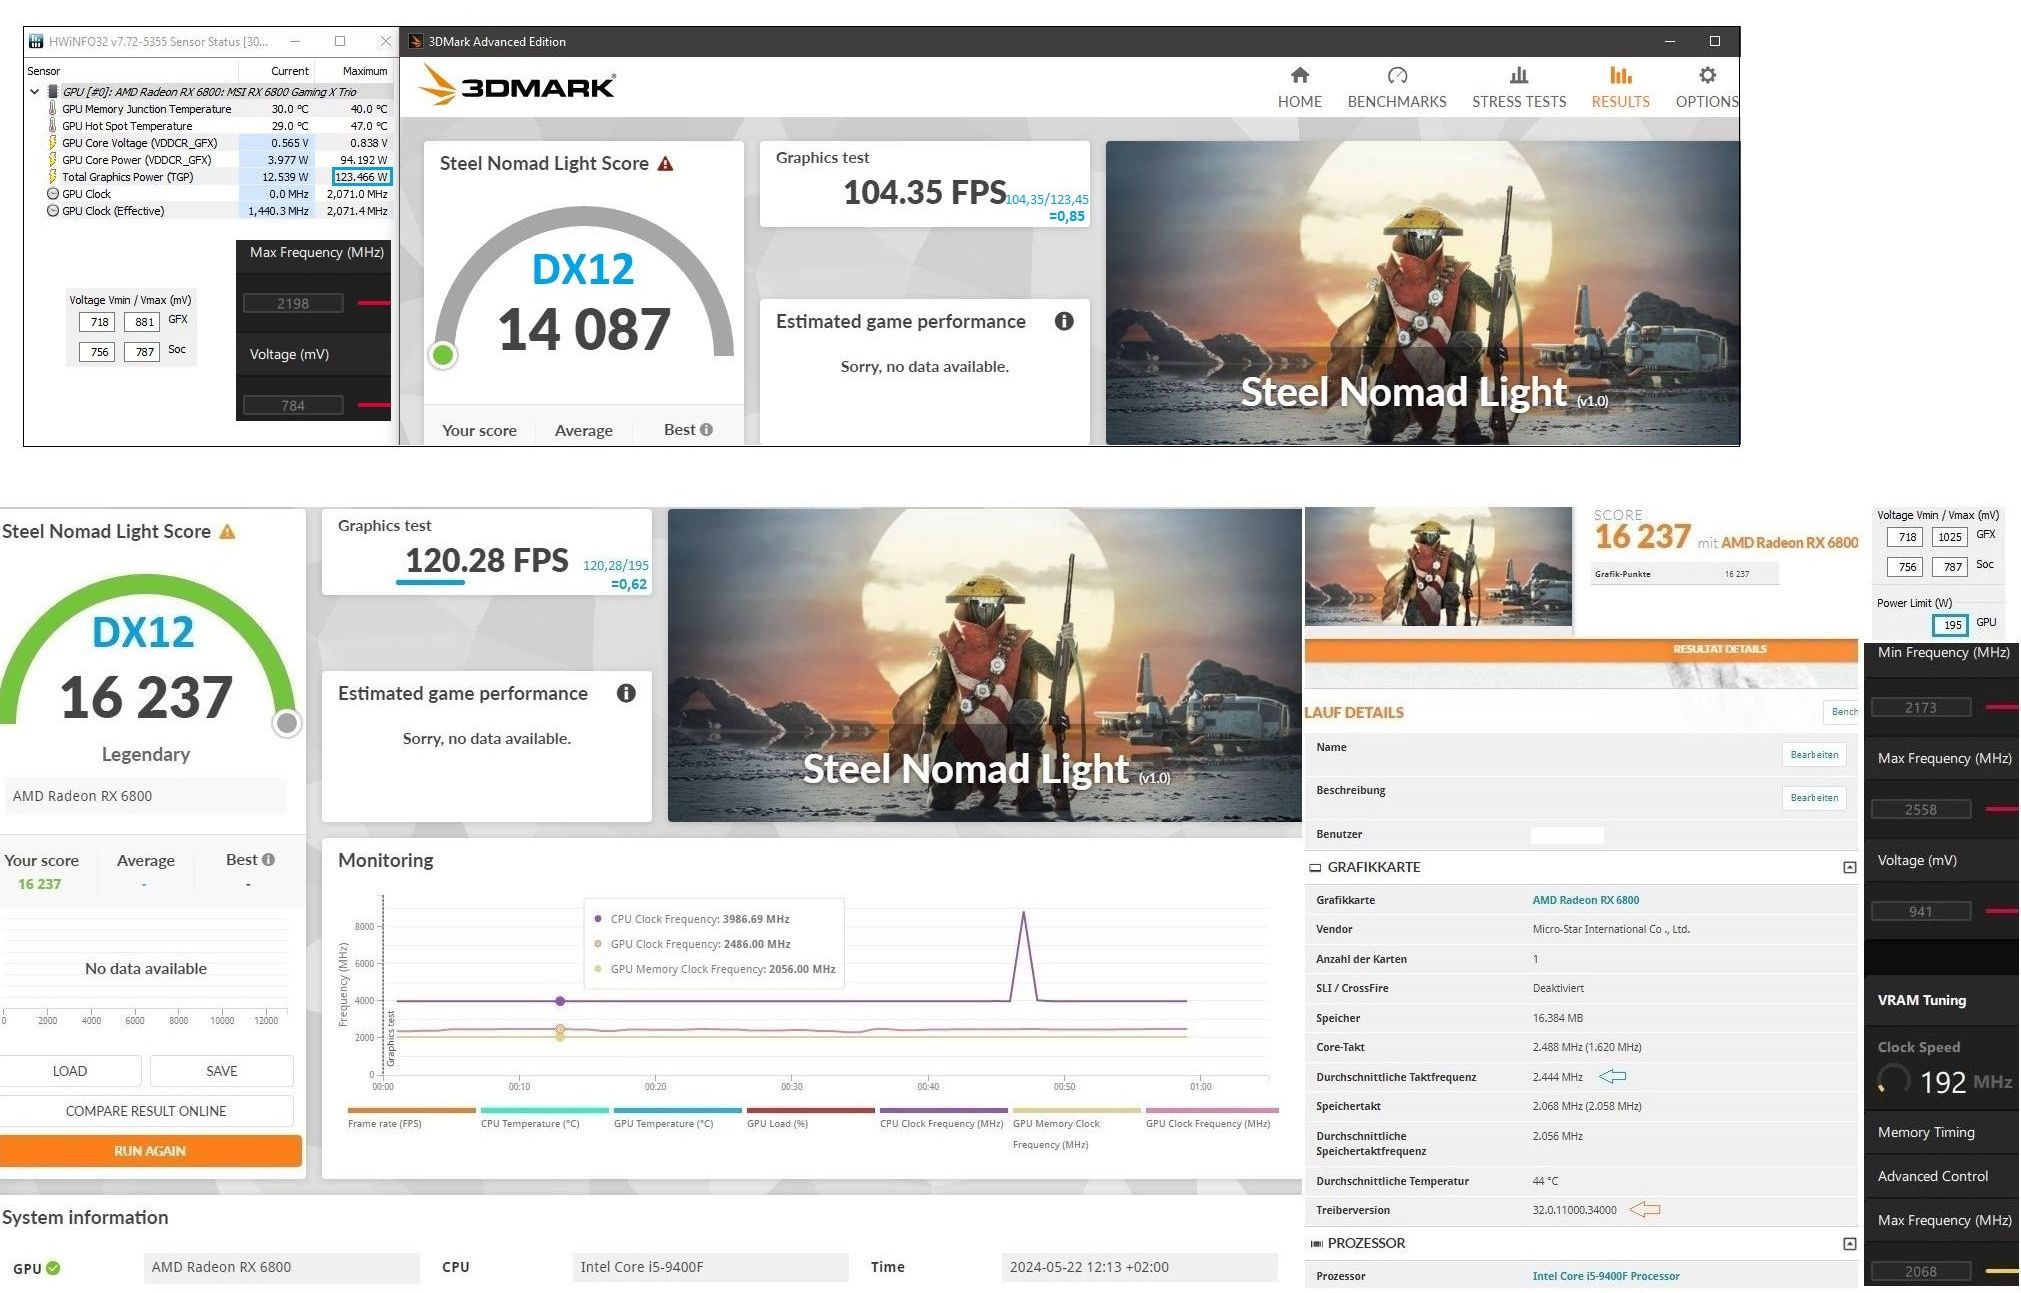Click the Estimated game performance info icon
The image size is (2021, 1293).
click(1064, 321)
